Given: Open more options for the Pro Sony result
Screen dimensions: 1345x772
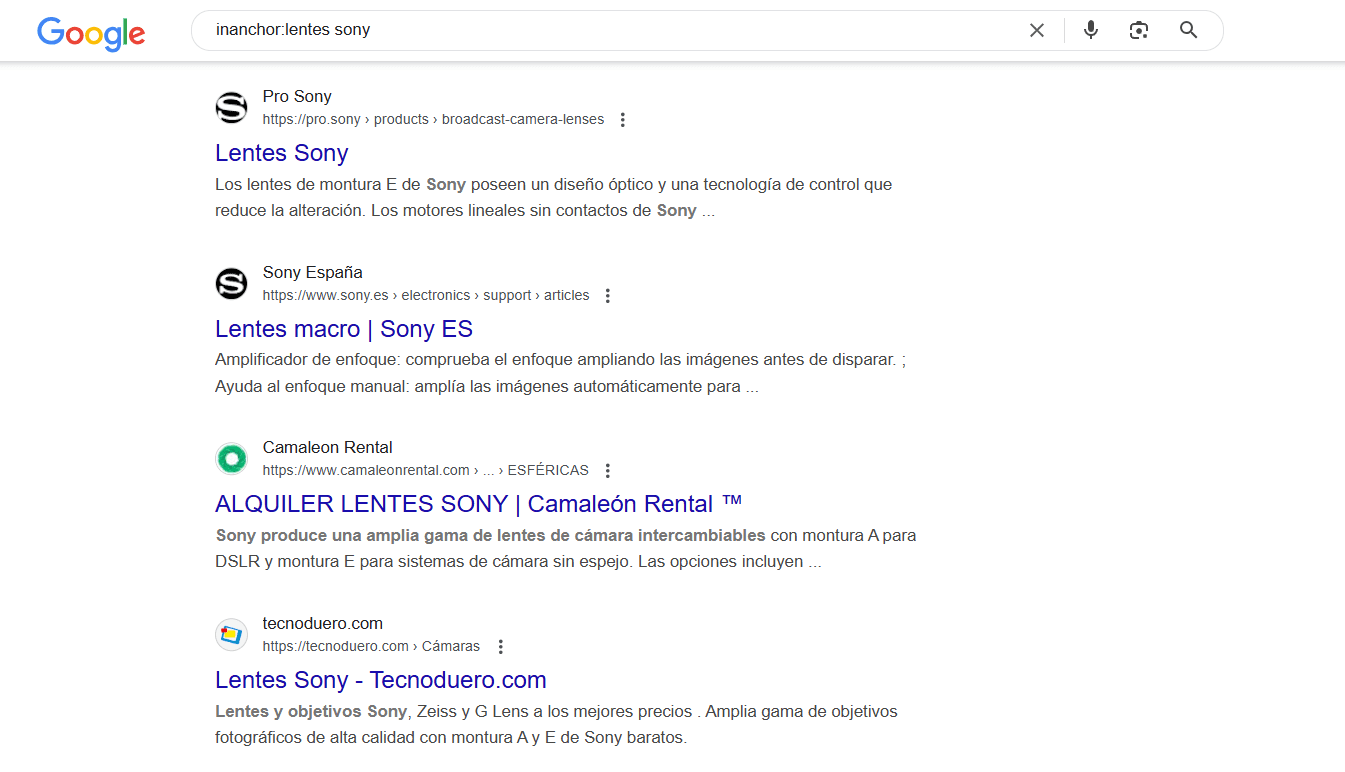Looking at the screenshot, I should coord(622,120).
